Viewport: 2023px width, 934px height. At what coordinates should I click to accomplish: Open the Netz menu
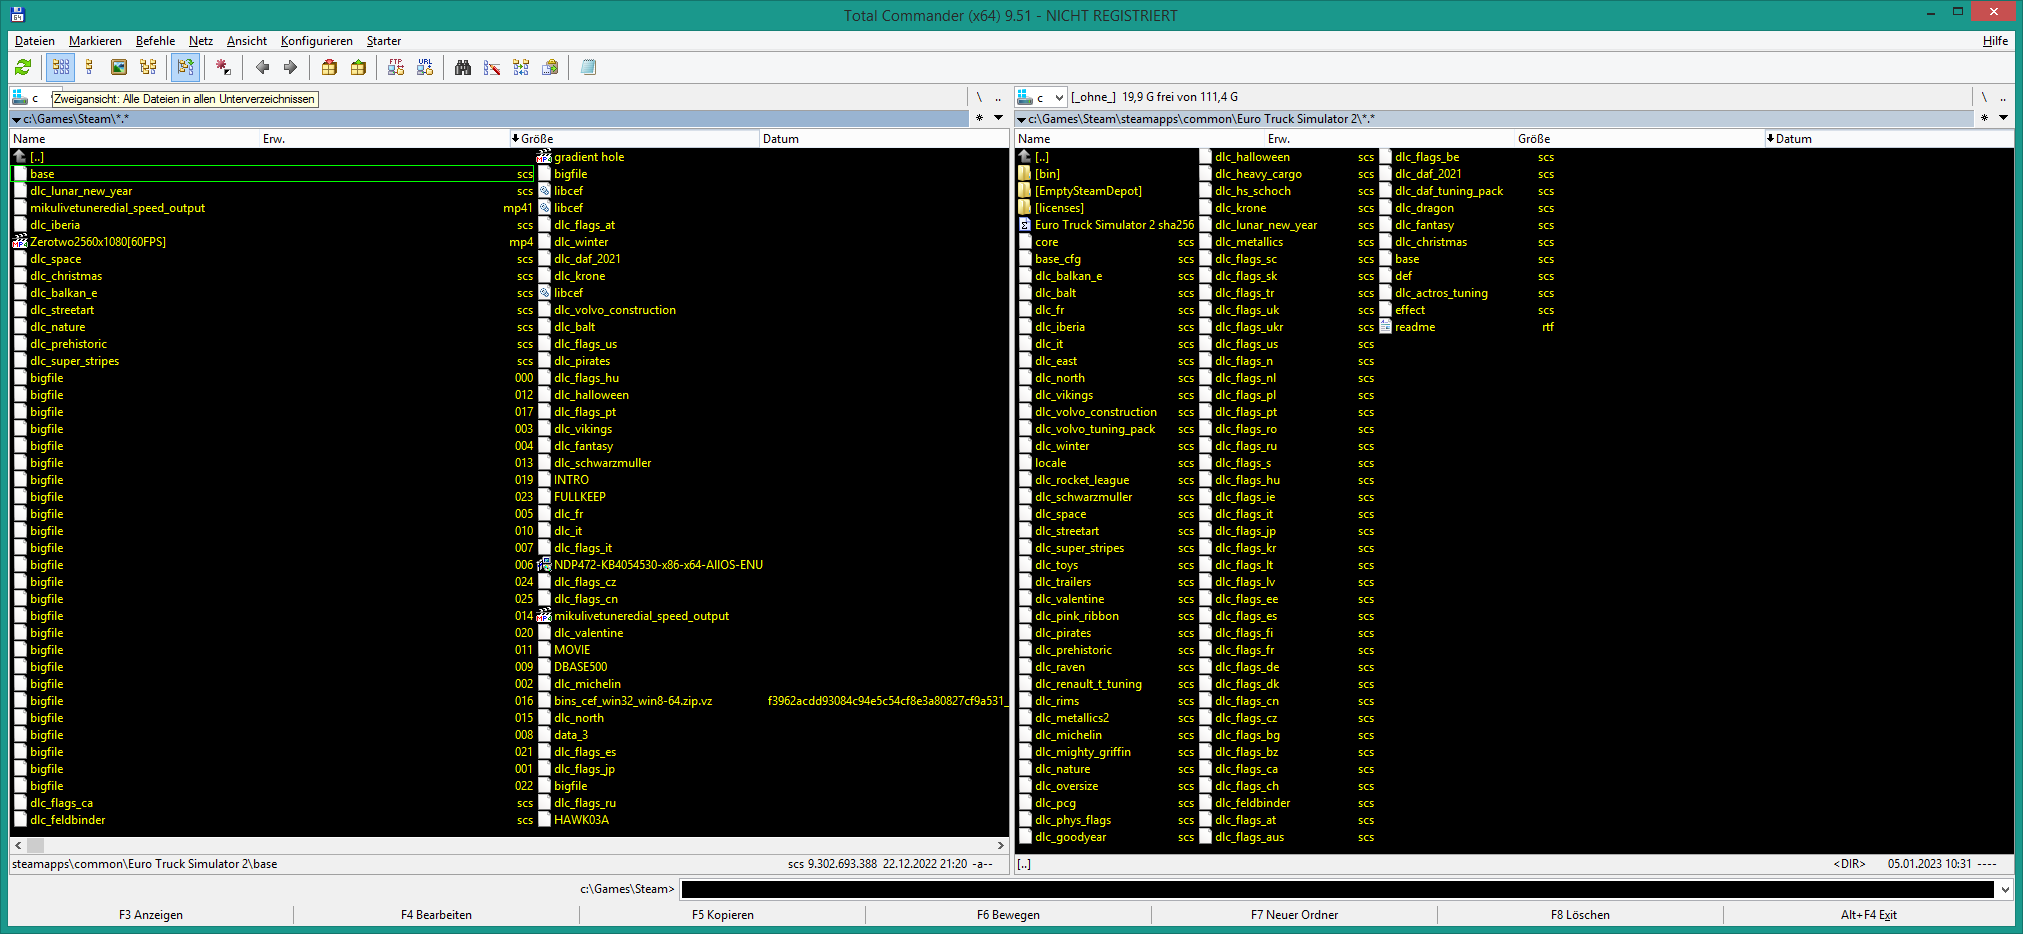[201, 41]
